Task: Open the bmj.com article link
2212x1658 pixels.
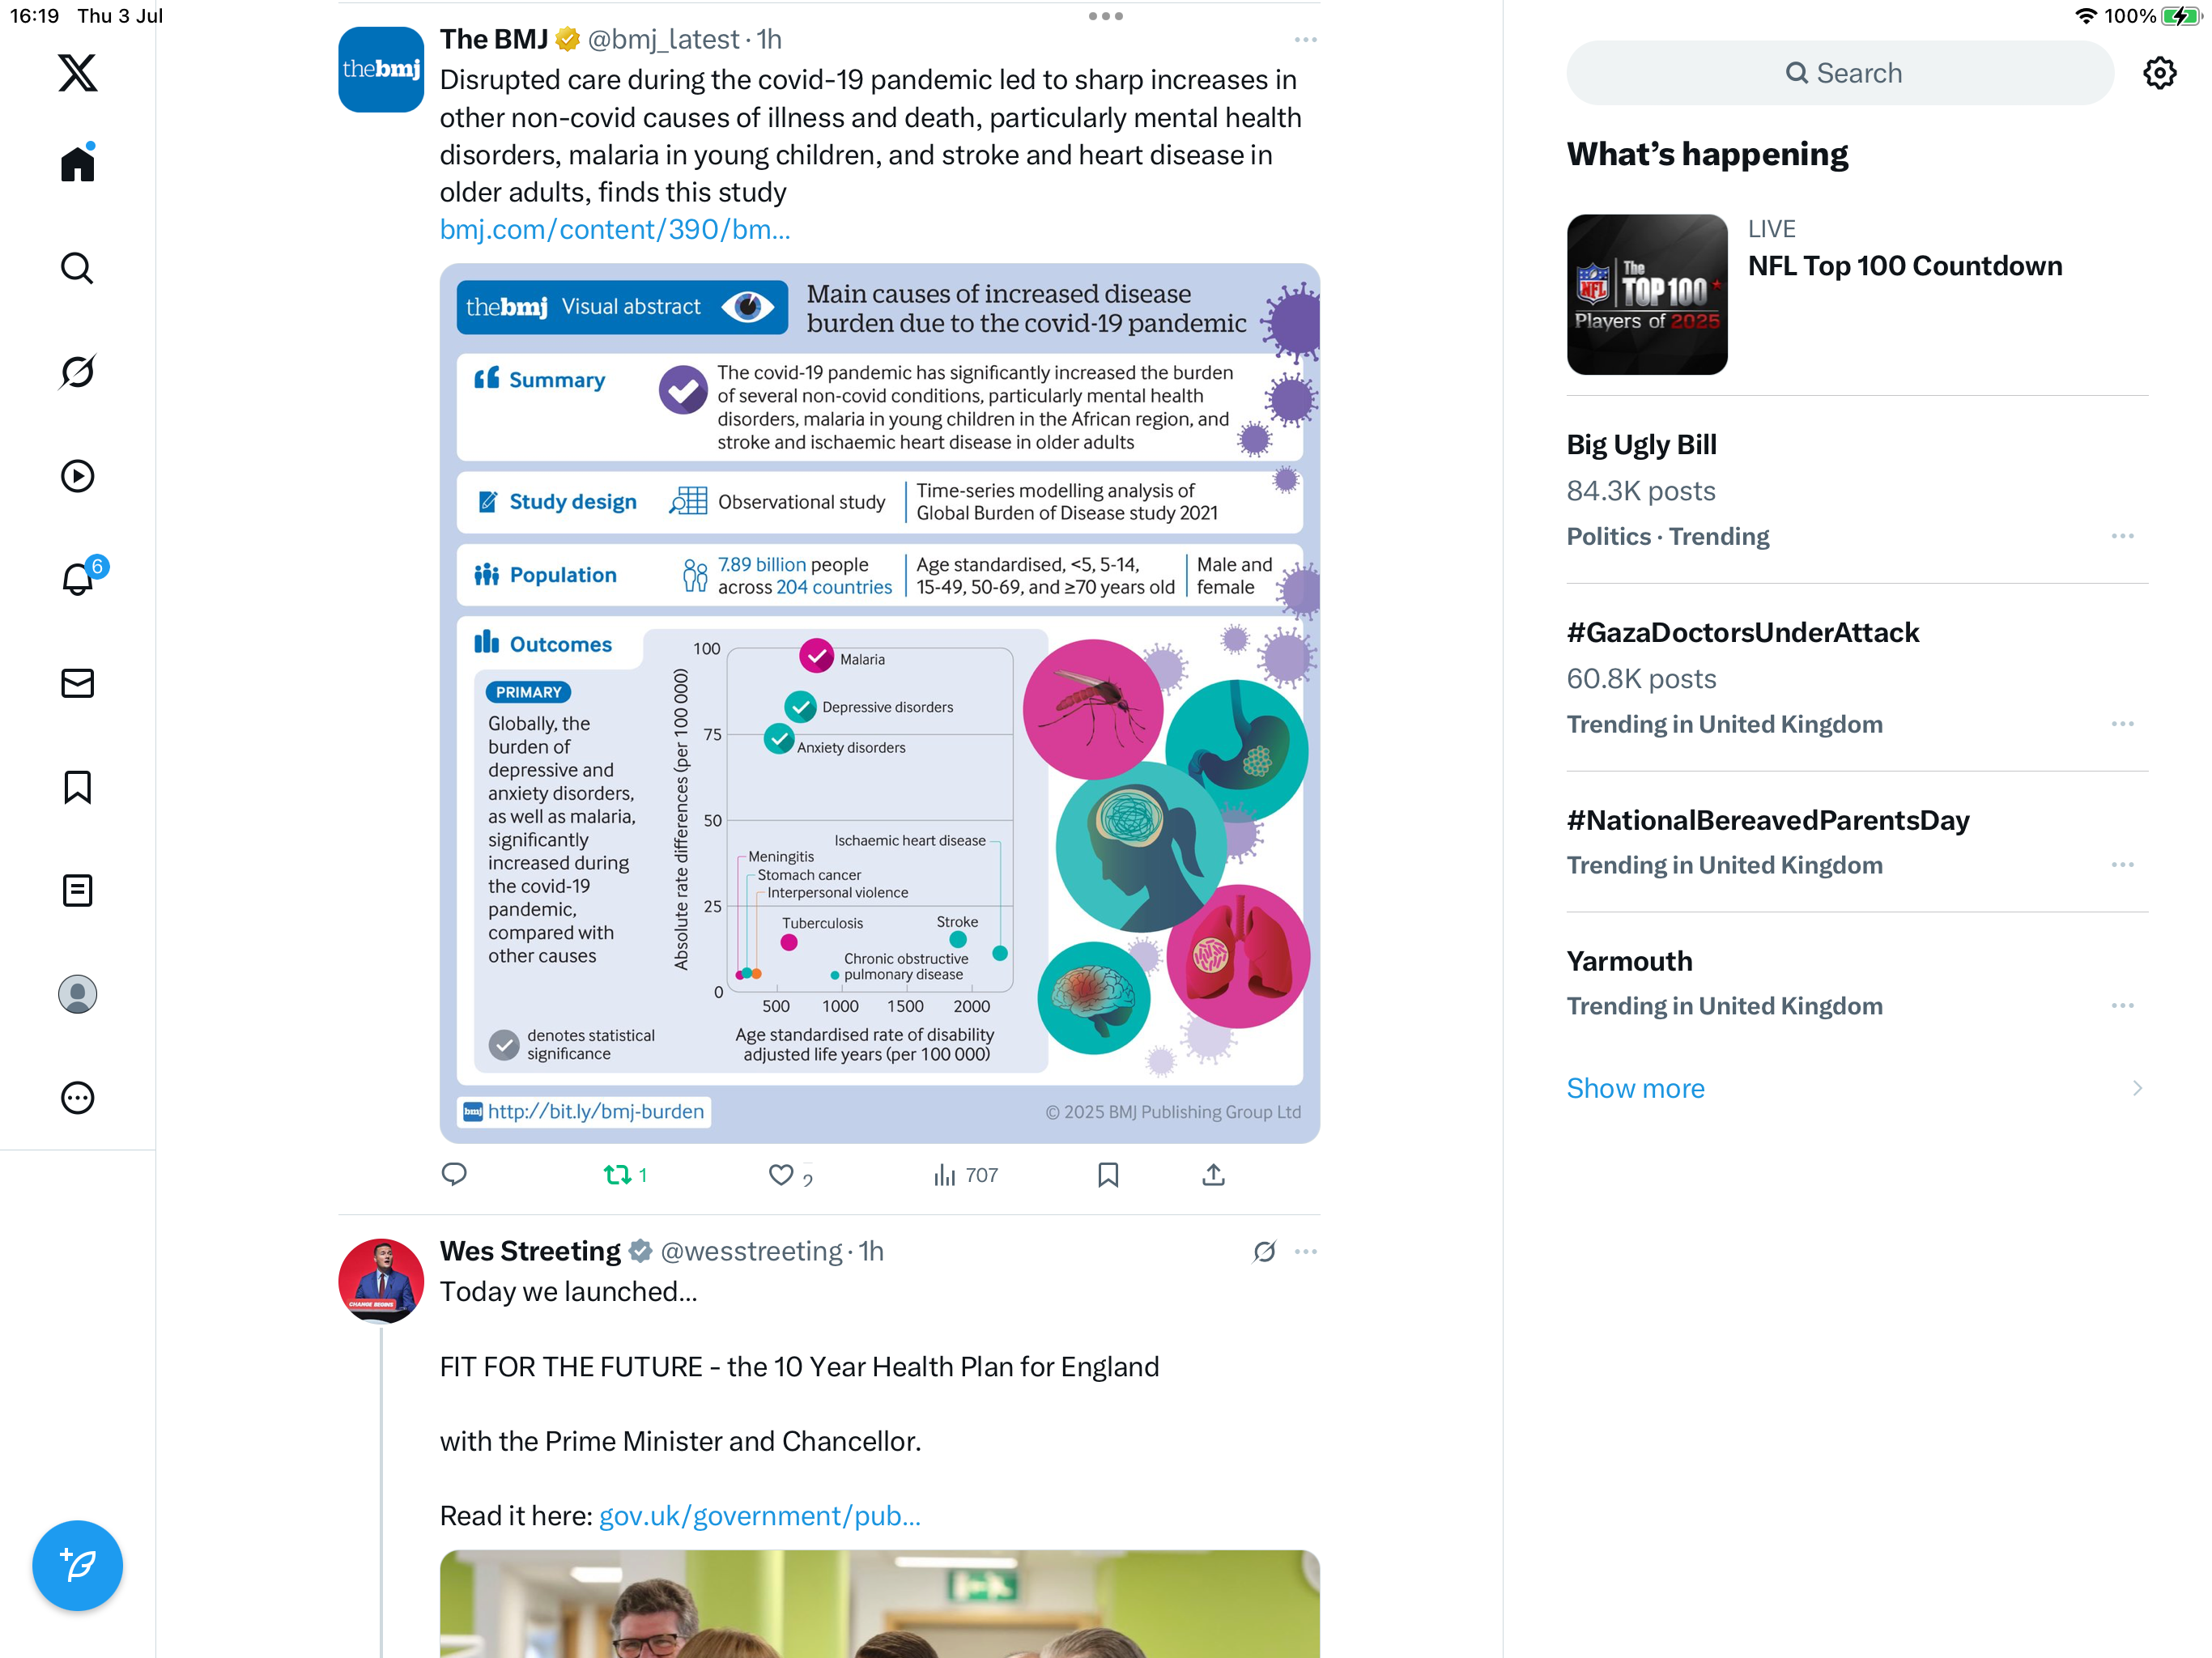Action: tap(615, 229)
